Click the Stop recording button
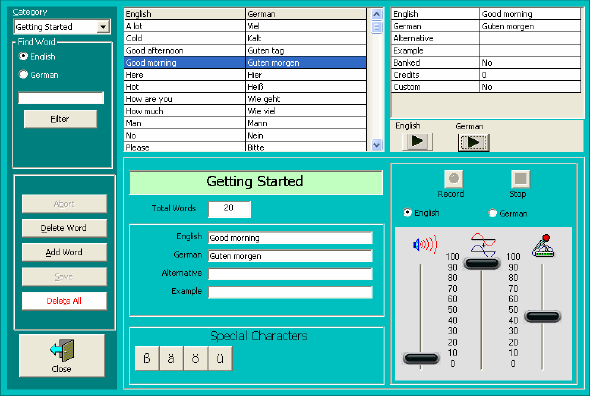 pos(520,179)
